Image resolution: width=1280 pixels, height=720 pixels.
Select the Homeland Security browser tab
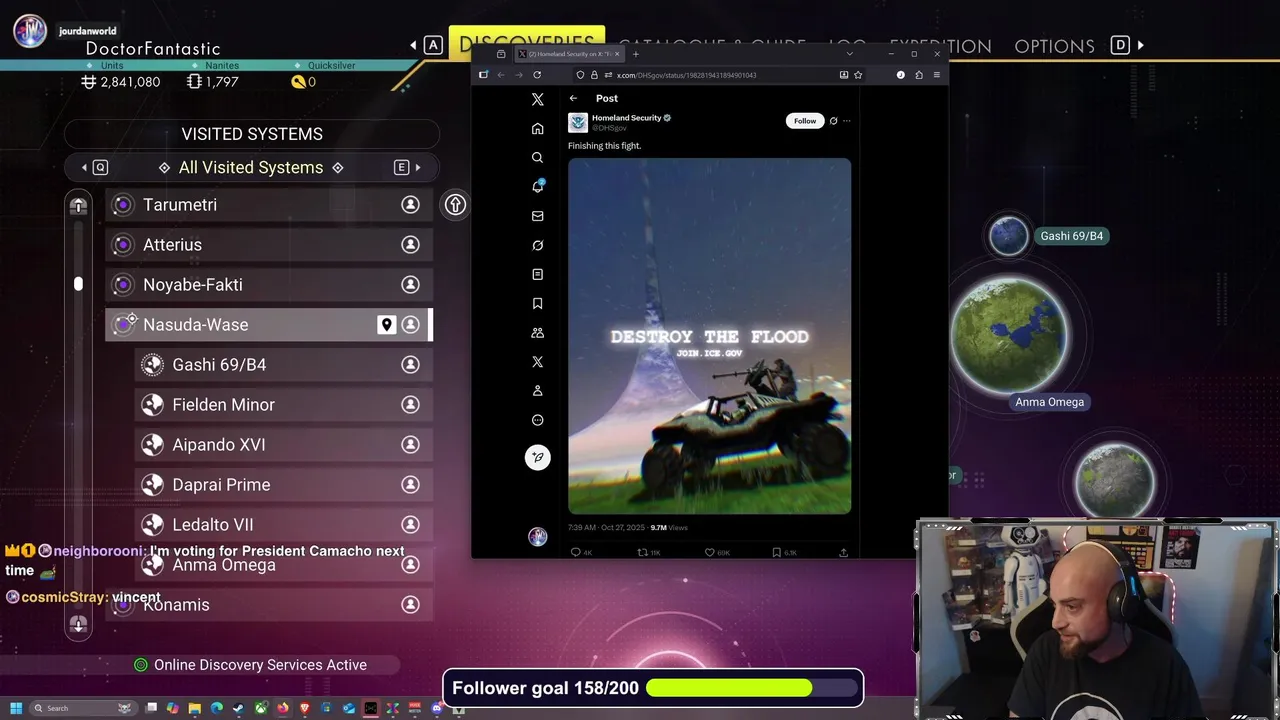(x=568, y=54)
